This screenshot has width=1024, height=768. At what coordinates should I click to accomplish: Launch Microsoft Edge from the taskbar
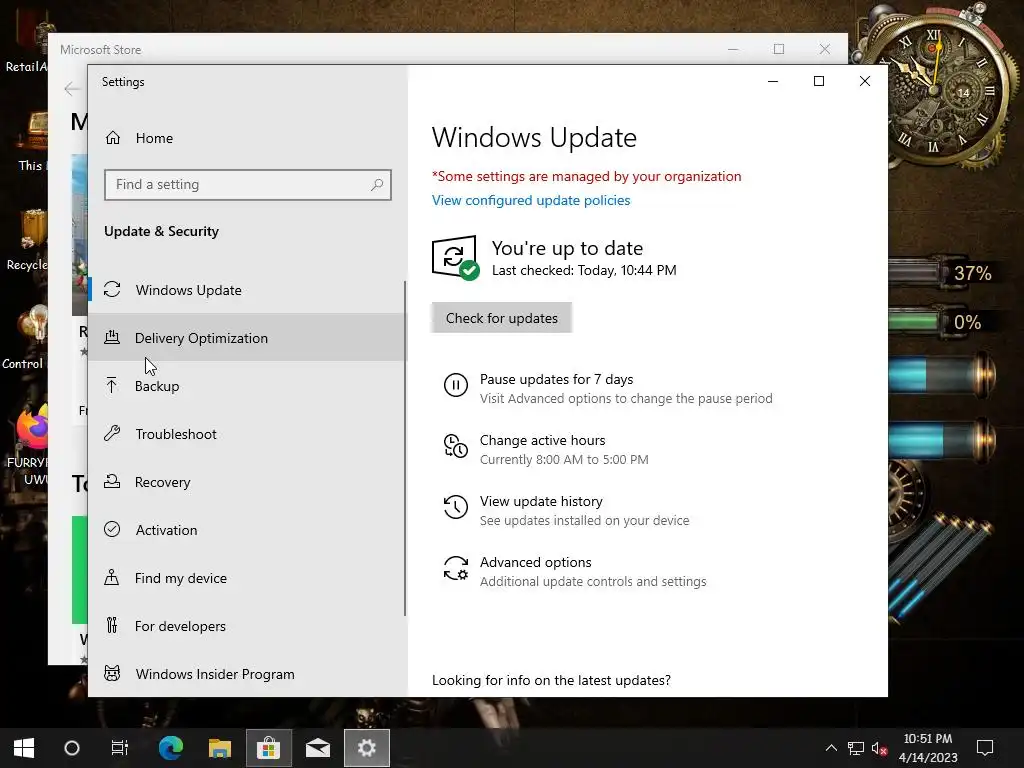[171, 748]
